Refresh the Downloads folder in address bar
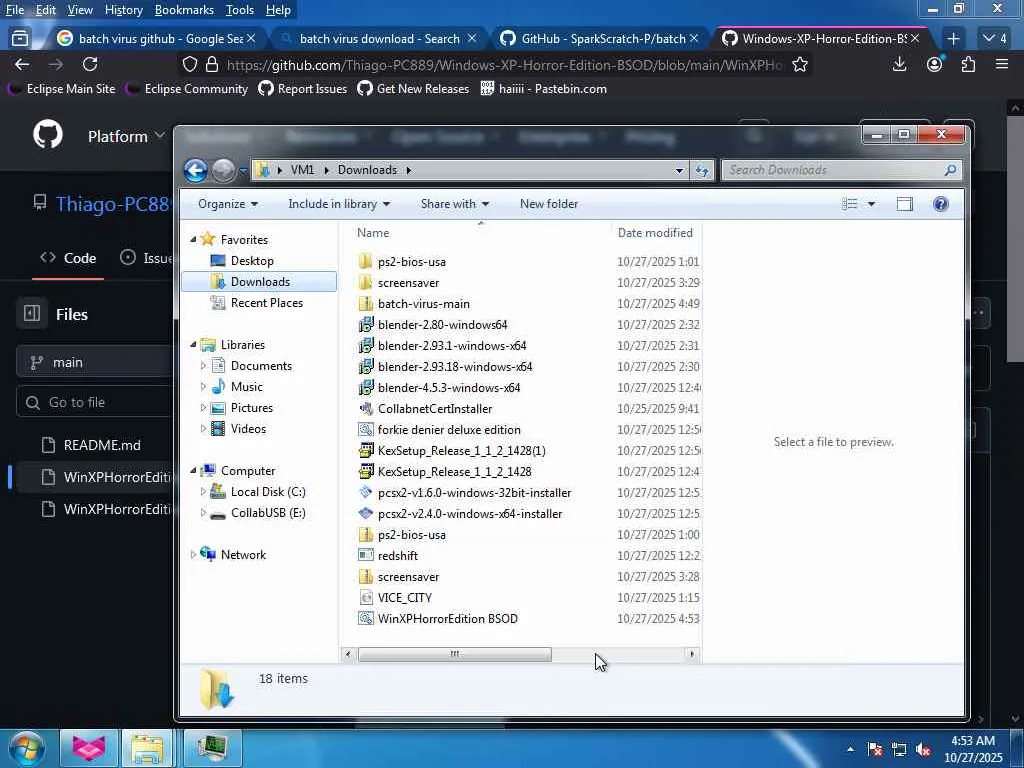The image size is (1024, 768). tap(702, 170)
